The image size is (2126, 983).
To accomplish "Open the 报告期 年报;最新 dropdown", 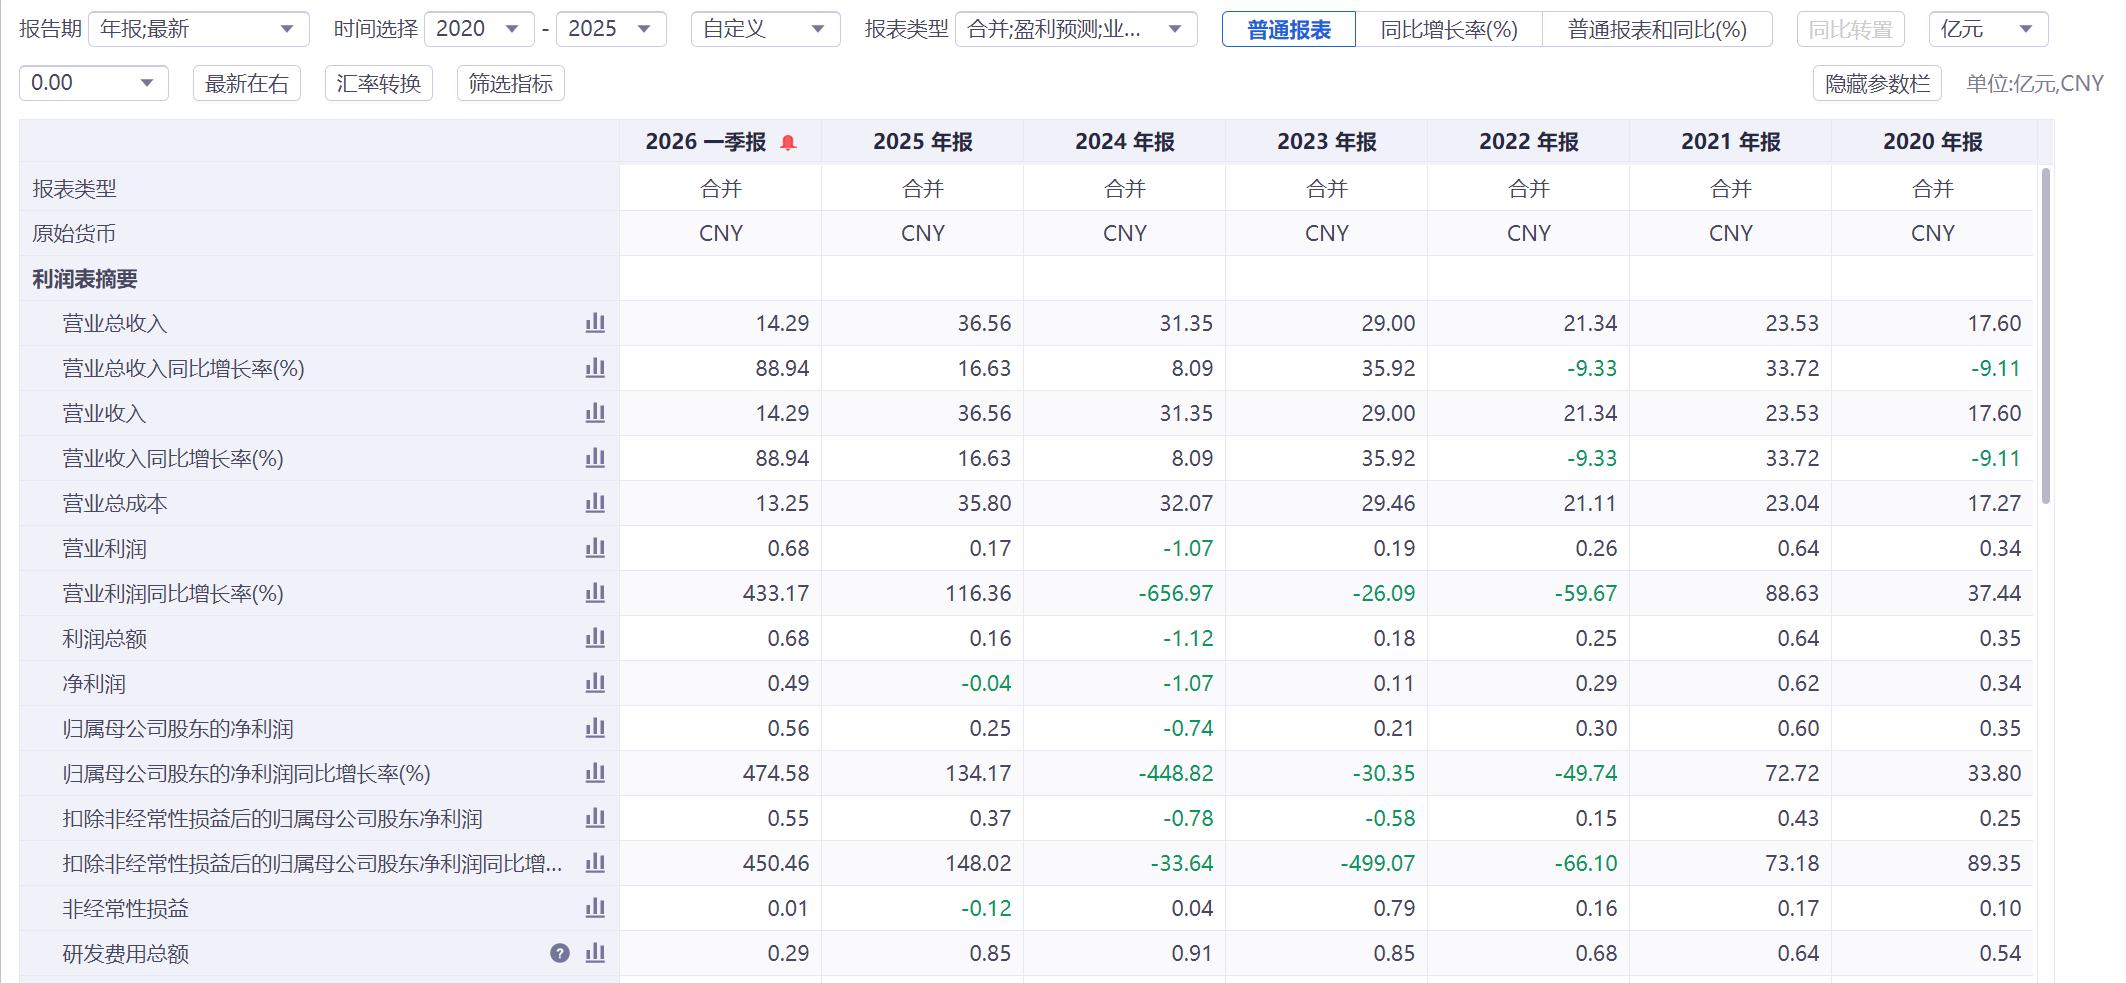I will click(x=198, y=29).
